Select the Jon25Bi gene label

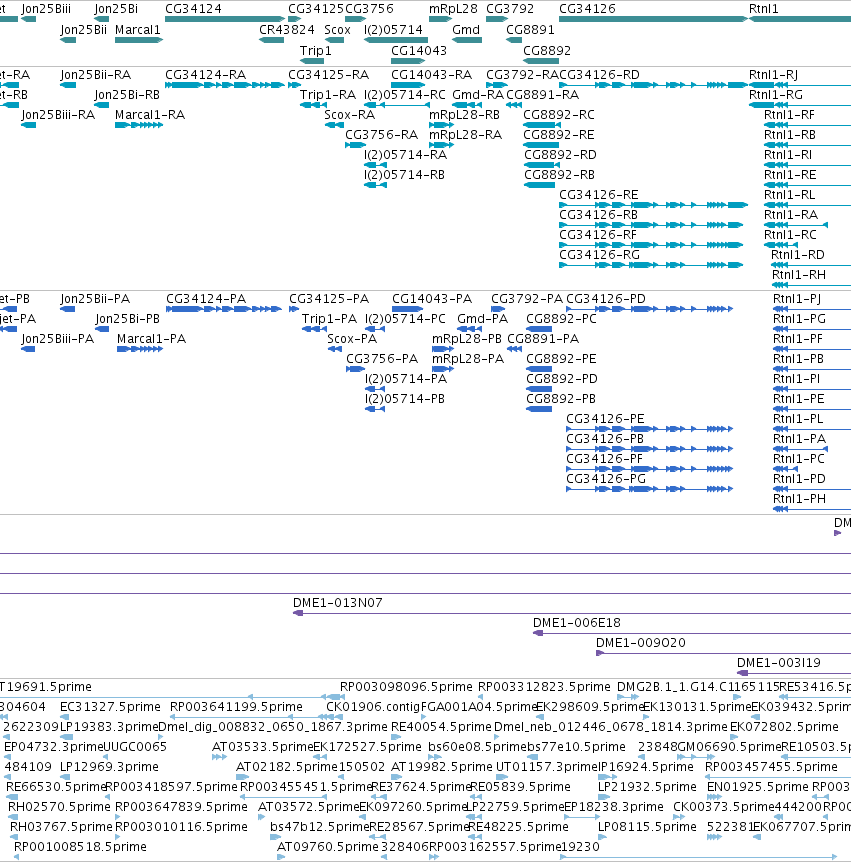[x=116, y=9]
